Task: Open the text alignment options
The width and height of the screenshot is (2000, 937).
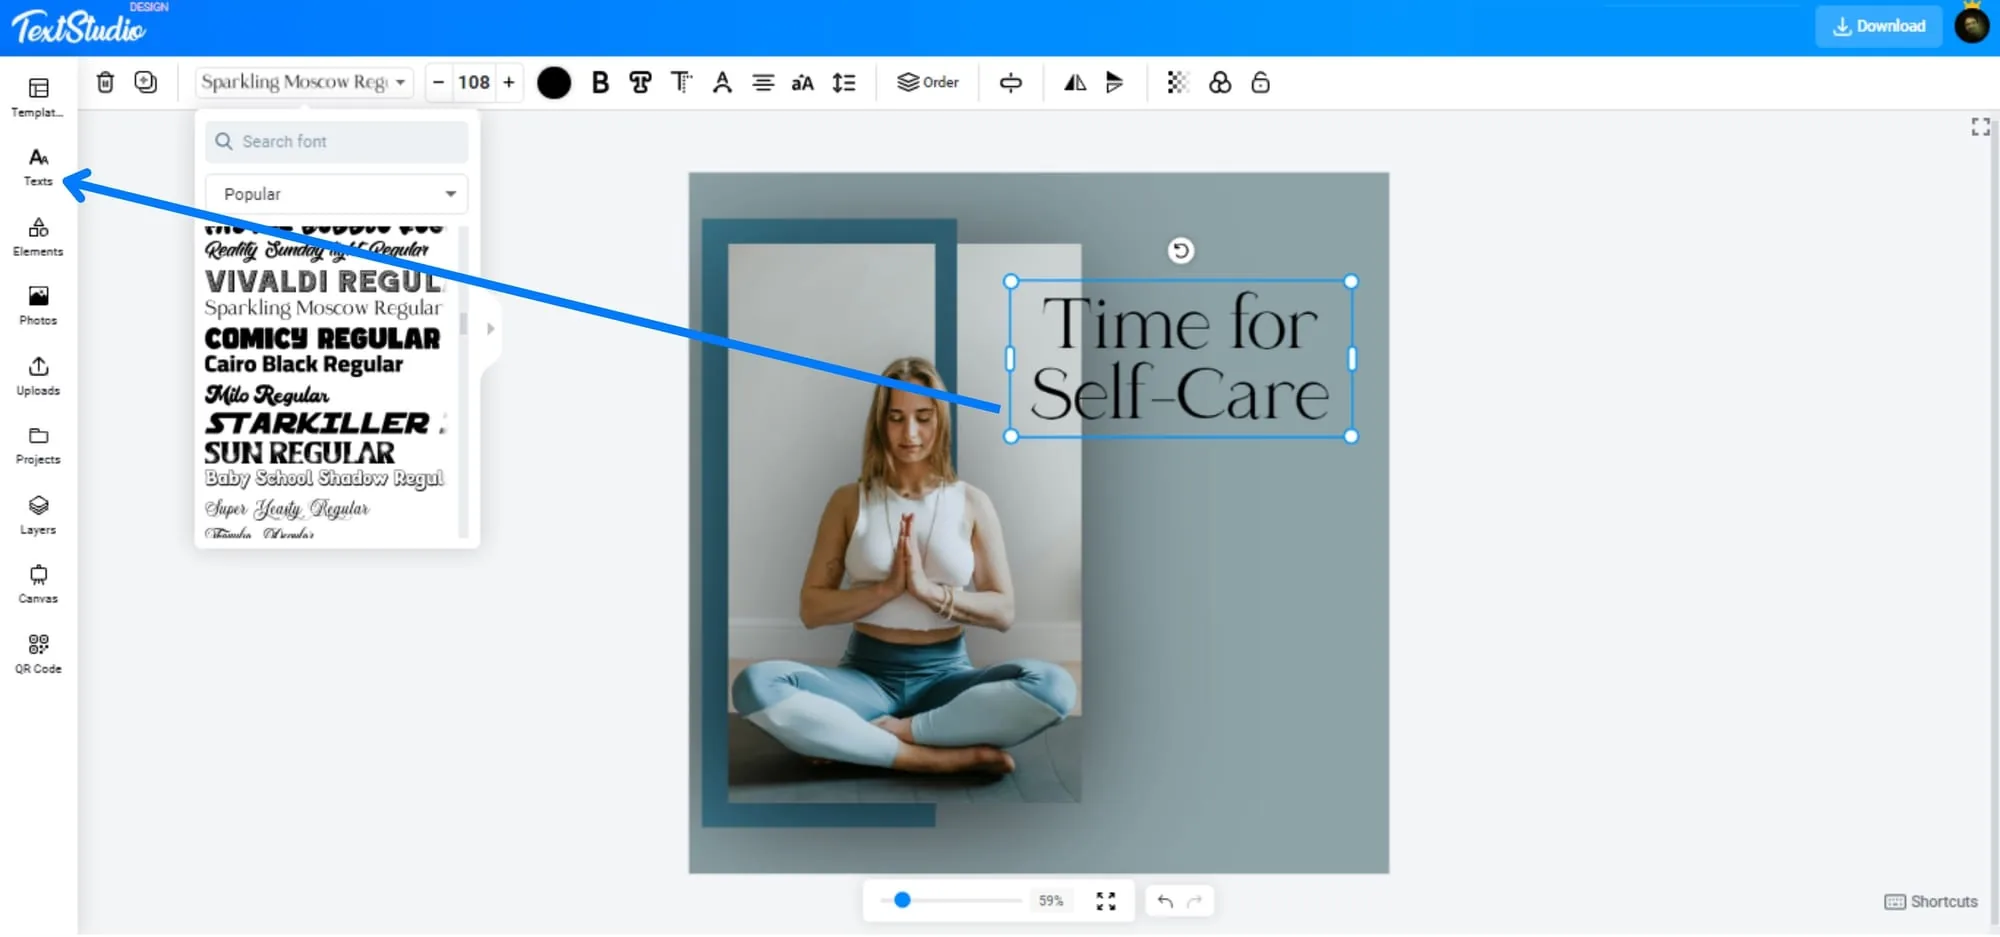Action: (763, 83)
